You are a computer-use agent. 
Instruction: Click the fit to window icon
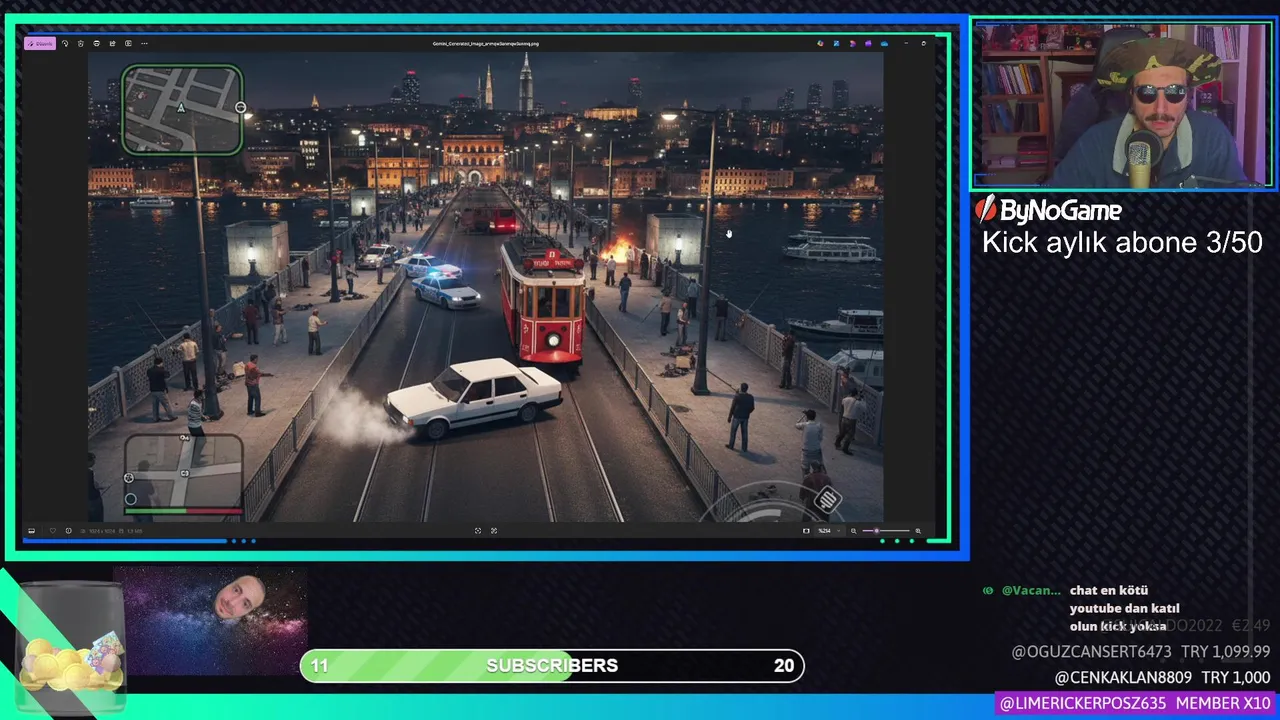[478, 531]
